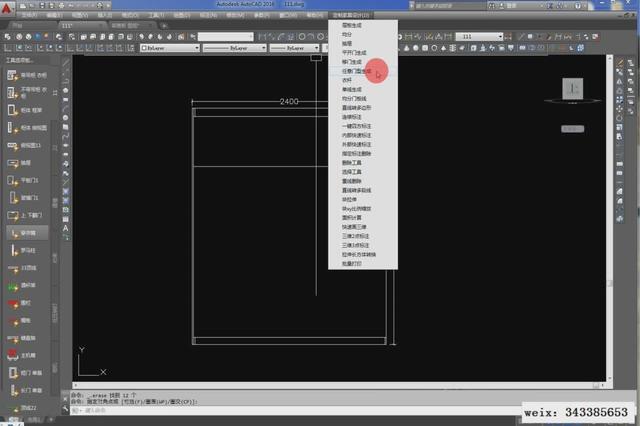Click the 2400 dimension text
The image size is (640, 426).
289,101
